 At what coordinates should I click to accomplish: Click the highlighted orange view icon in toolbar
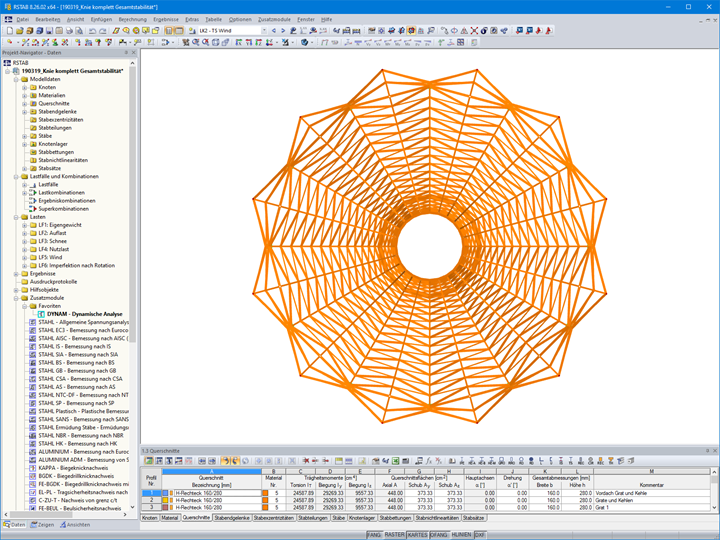tap(411, 31)
